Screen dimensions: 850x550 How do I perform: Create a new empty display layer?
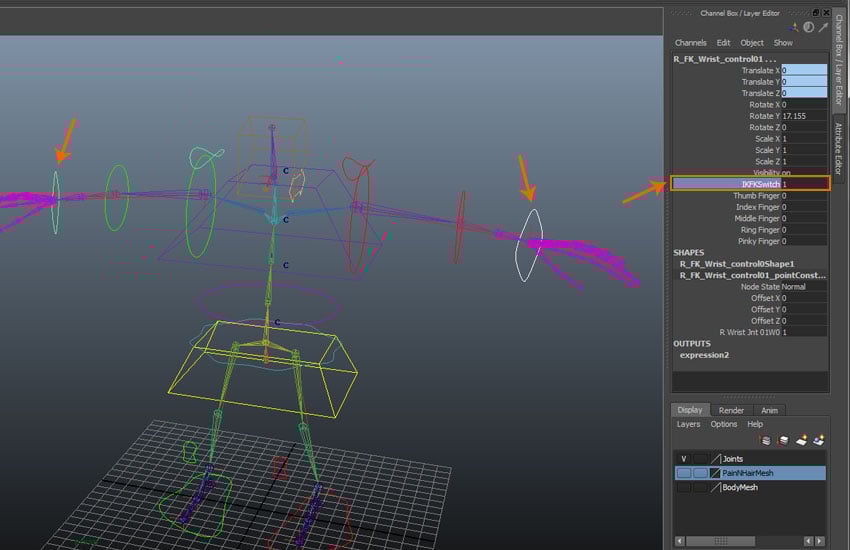coord(801,440)
